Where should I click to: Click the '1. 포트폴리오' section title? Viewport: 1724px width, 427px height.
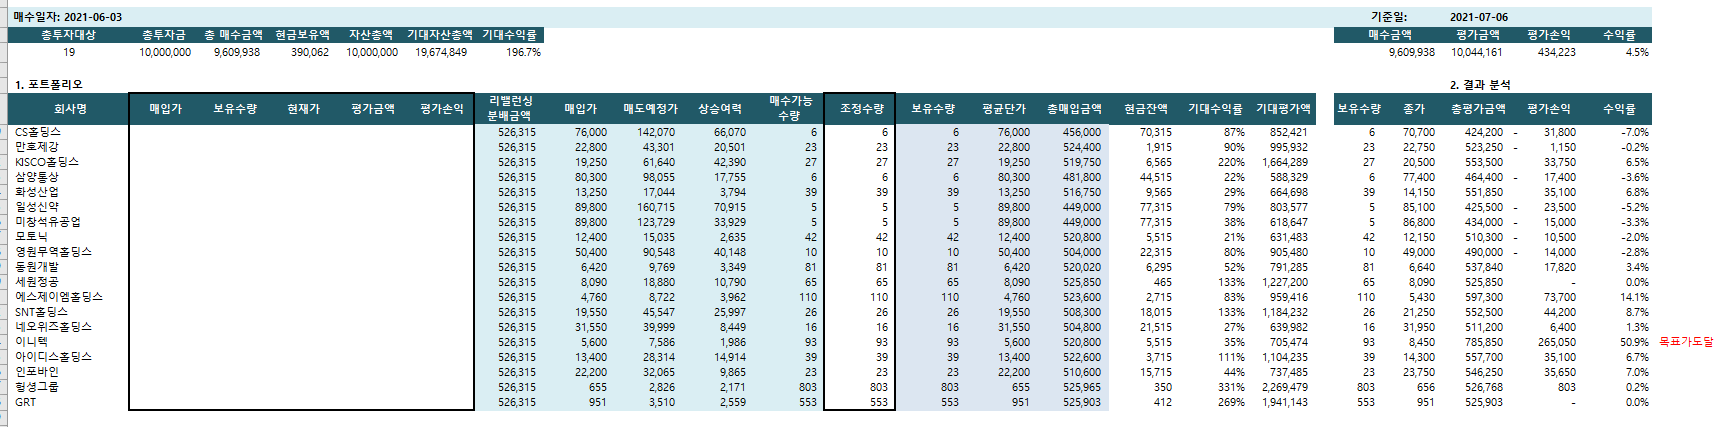(x=49, y=85)
